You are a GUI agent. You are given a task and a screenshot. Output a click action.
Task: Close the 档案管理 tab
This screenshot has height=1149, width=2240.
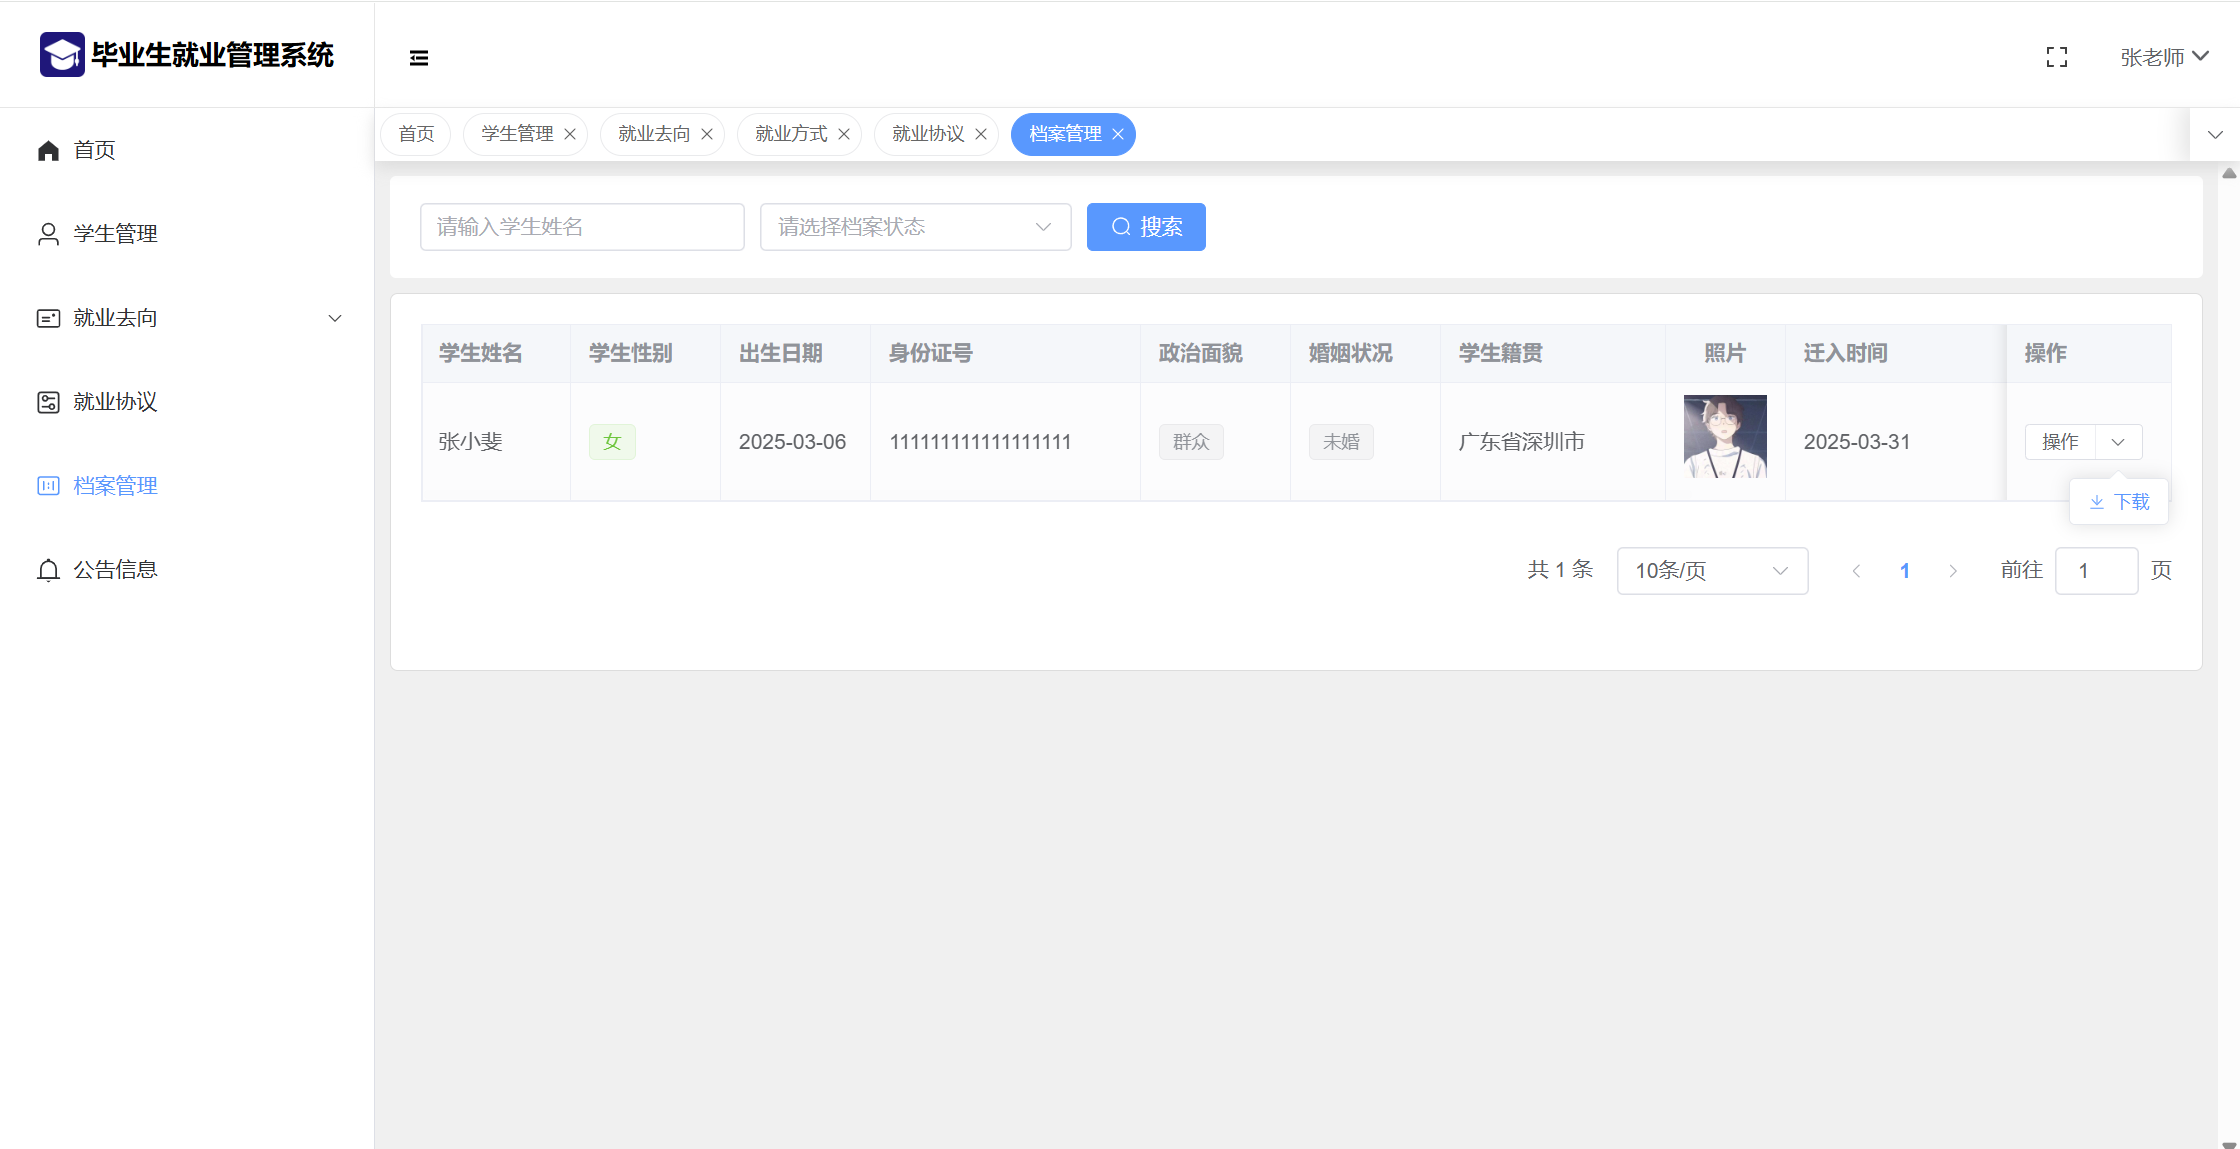[1118, 135]
